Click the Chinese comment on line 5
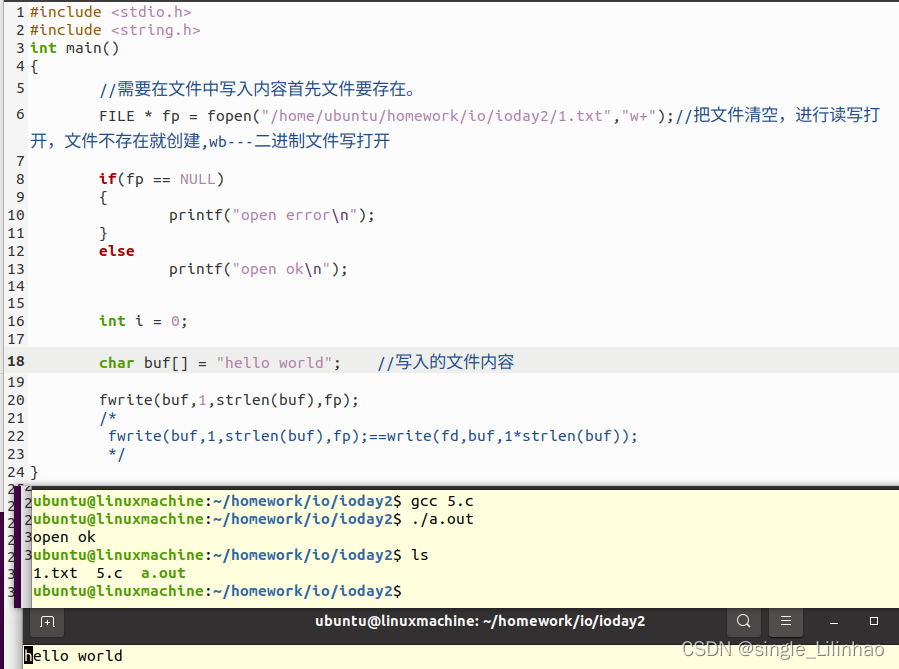 click(257, 89)
